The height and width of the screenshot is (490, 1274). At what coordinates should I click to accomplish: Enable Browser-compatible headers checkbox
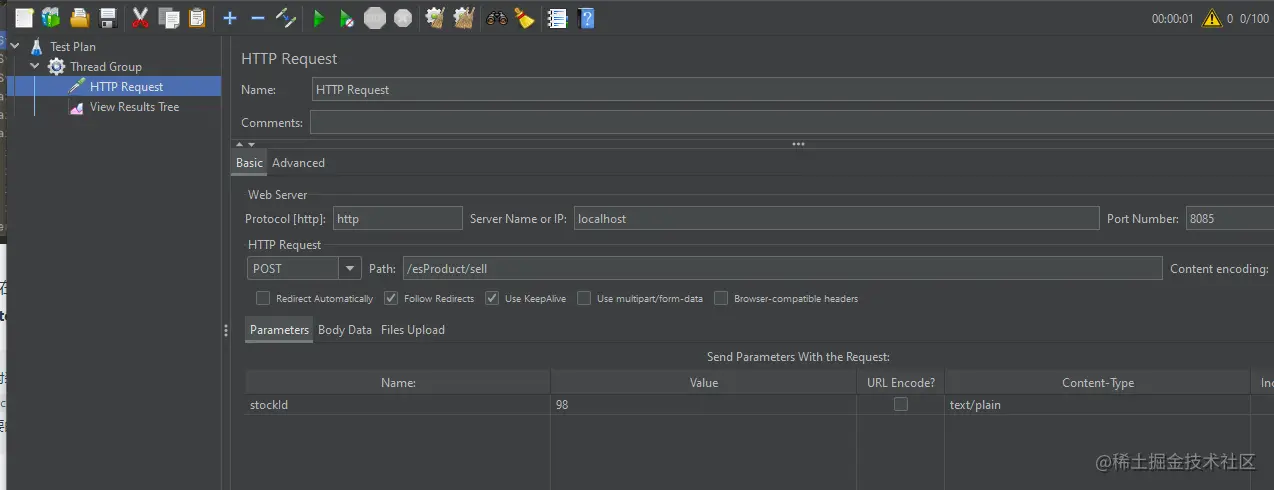721,298
